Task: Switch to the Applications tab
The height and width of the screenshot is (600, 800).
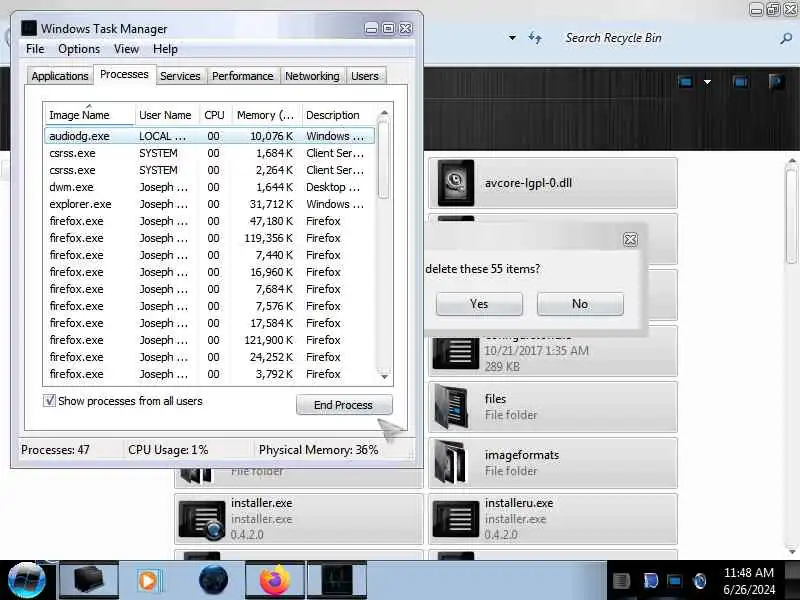Action: (60, 76)
